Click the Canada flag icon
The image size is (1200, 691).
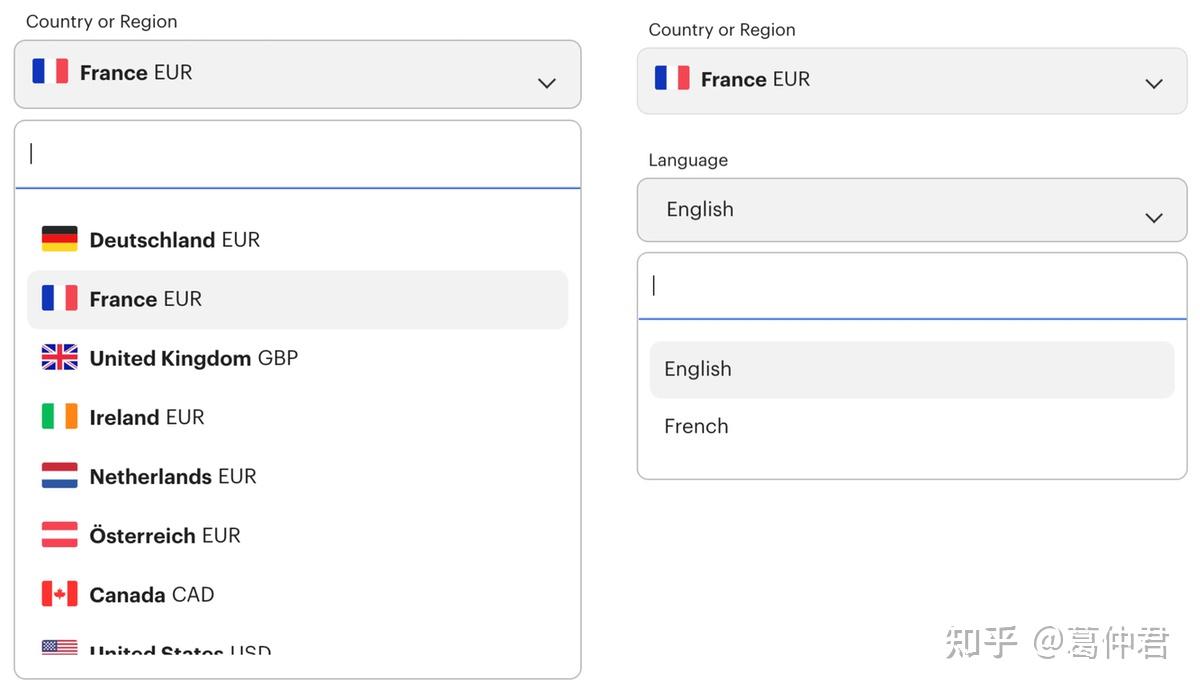pos(59,593)
